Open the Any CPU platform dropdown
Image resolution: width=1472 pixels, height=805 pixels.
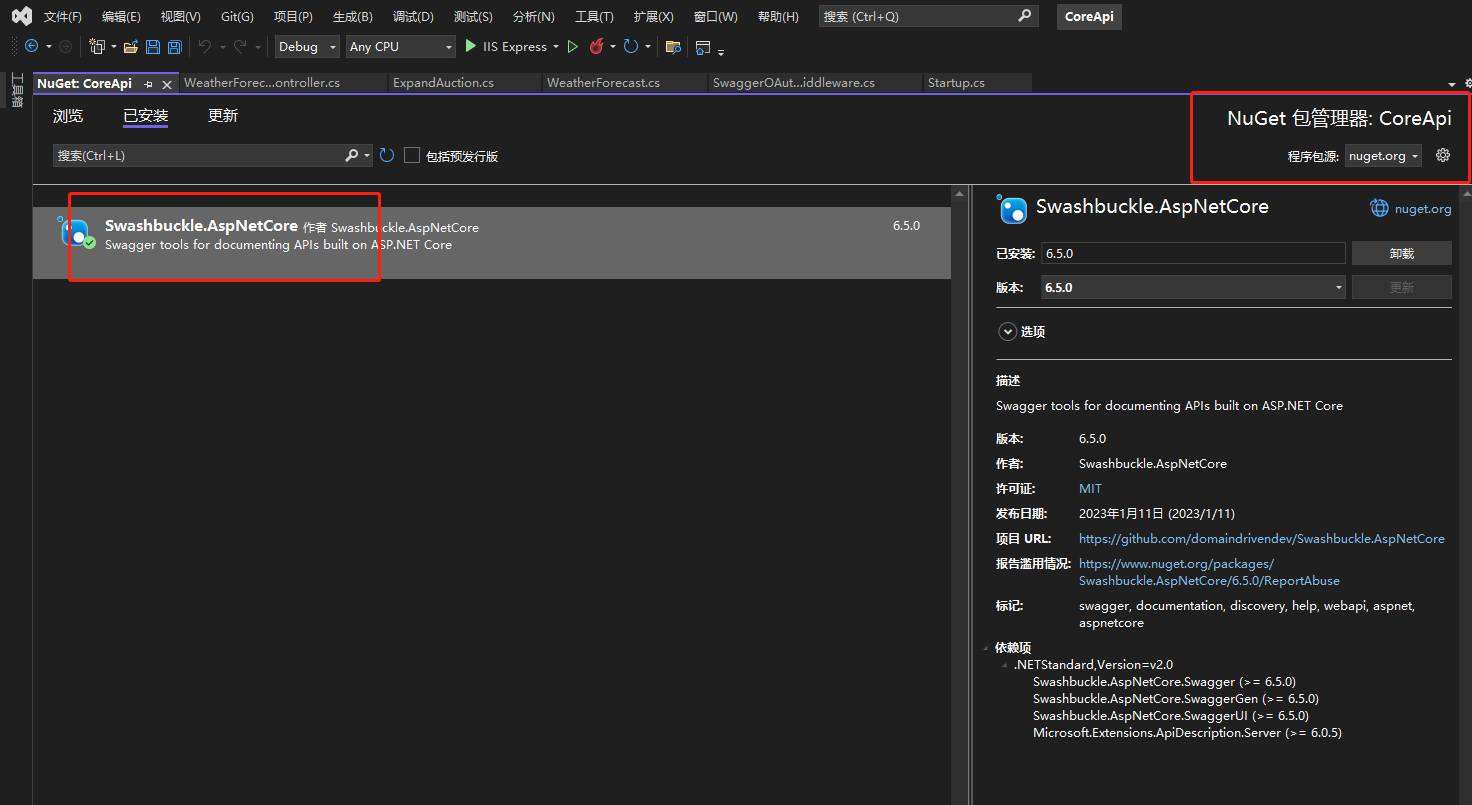[400, 46]
